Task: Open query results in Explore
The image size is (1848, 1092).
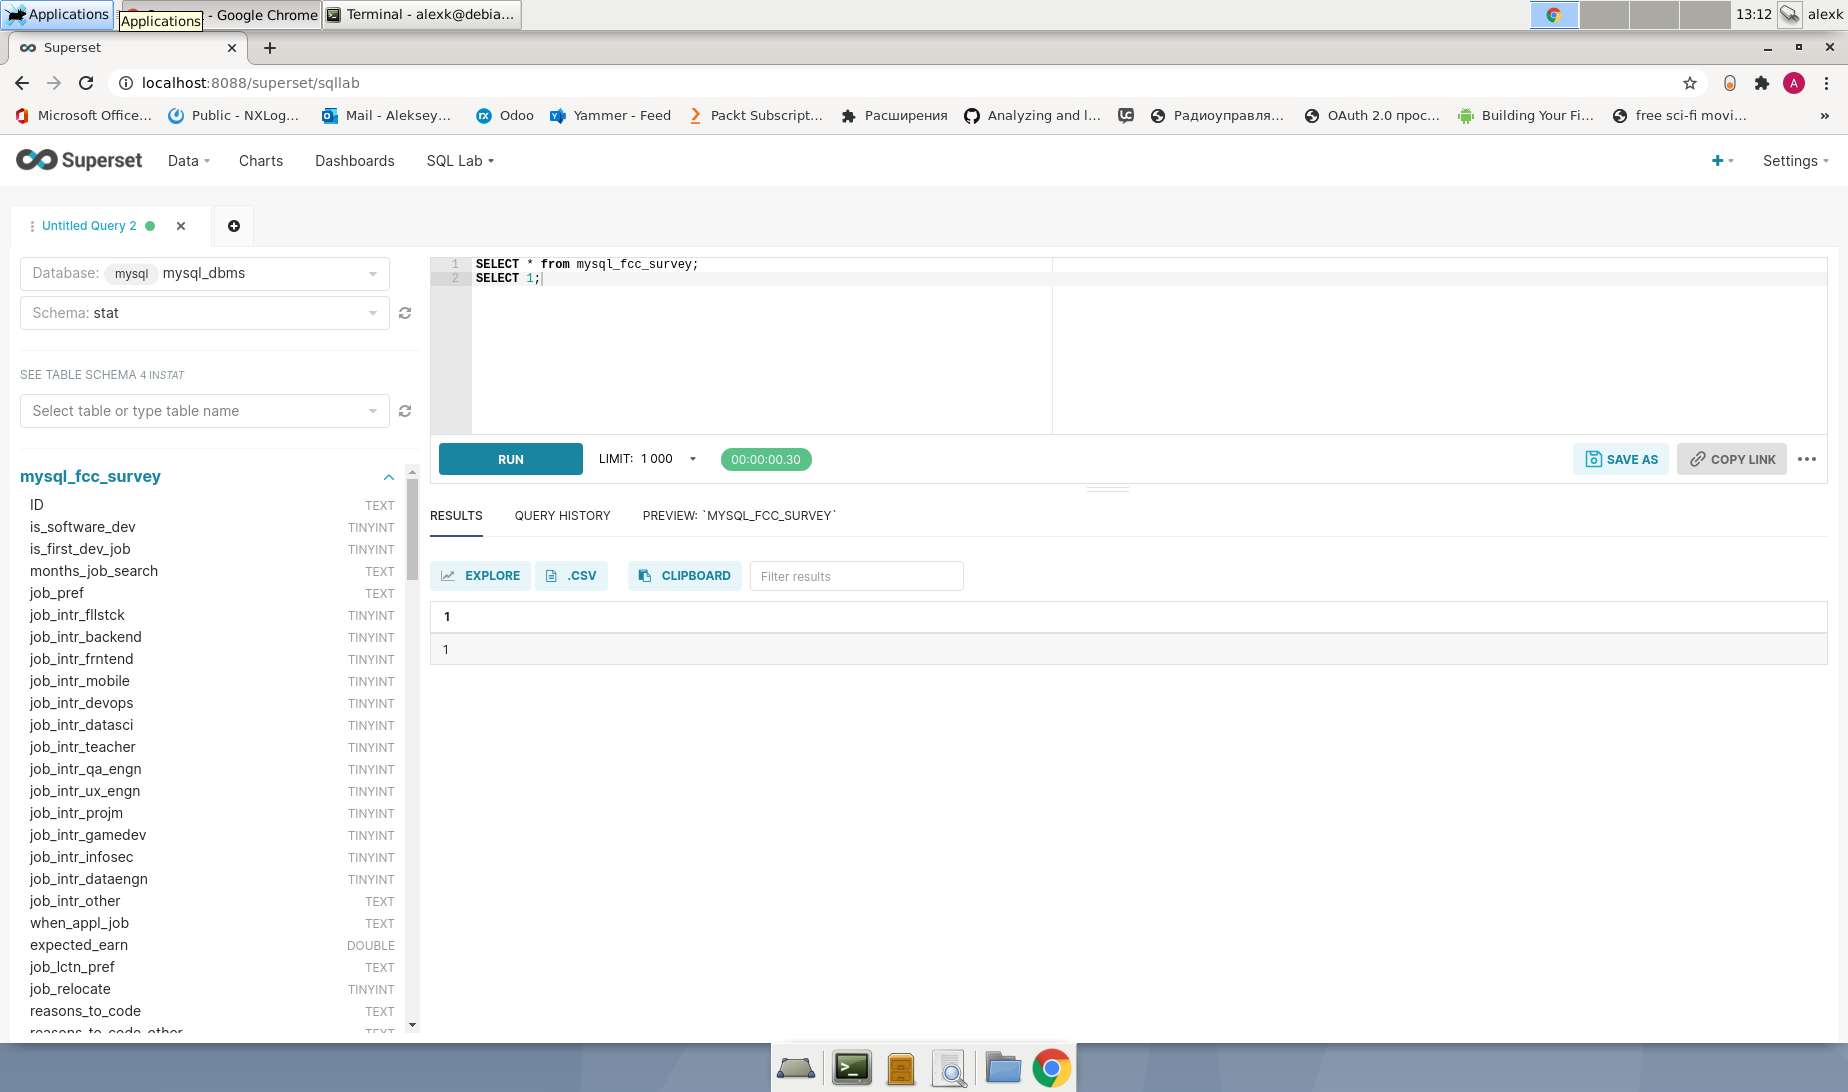Action: [480, 575]
